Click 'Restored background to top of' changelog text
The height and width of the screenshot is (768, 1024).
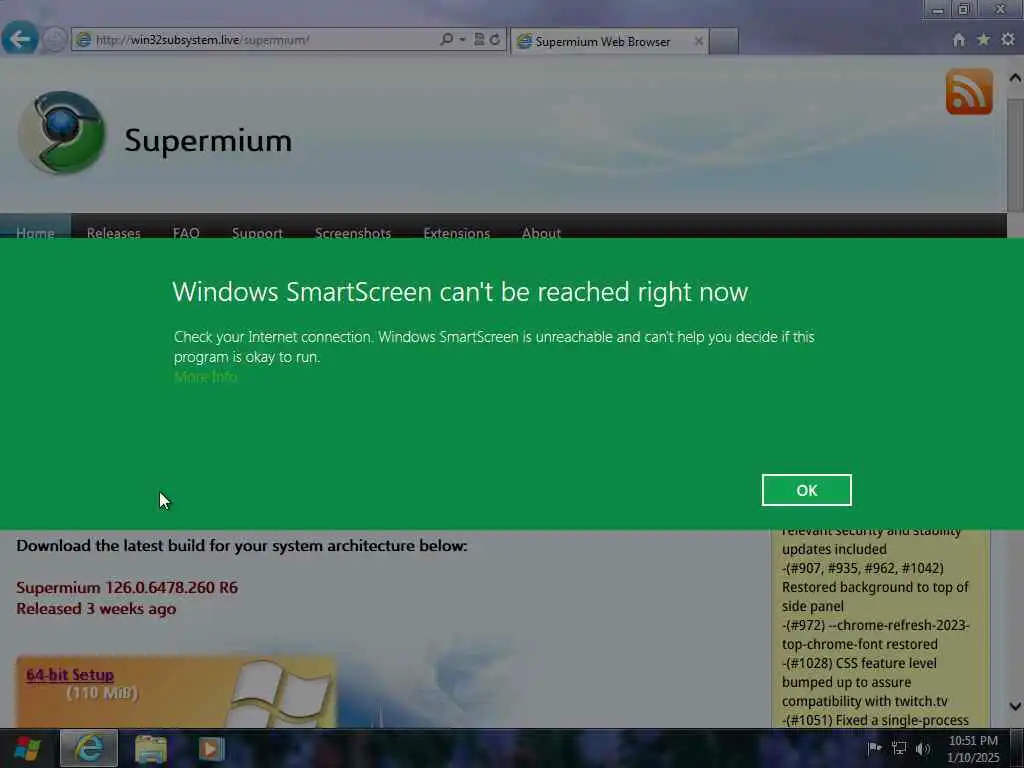(x=875, y=587)
